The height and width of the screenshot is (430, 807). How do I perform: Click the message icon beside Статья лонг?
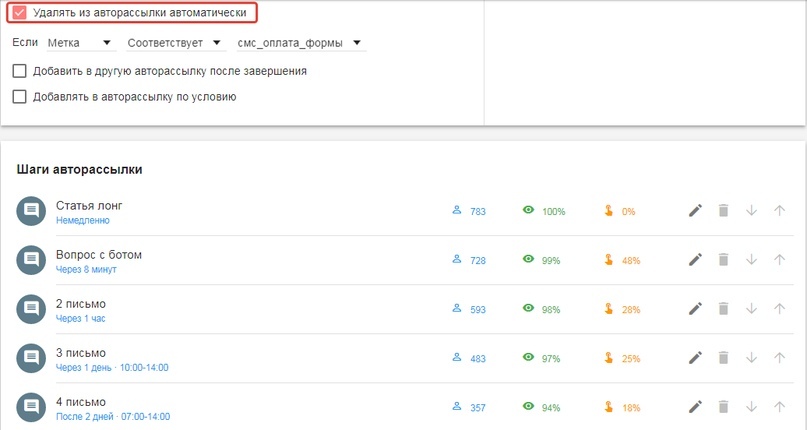pyautogui.click(x=31, y=211)
